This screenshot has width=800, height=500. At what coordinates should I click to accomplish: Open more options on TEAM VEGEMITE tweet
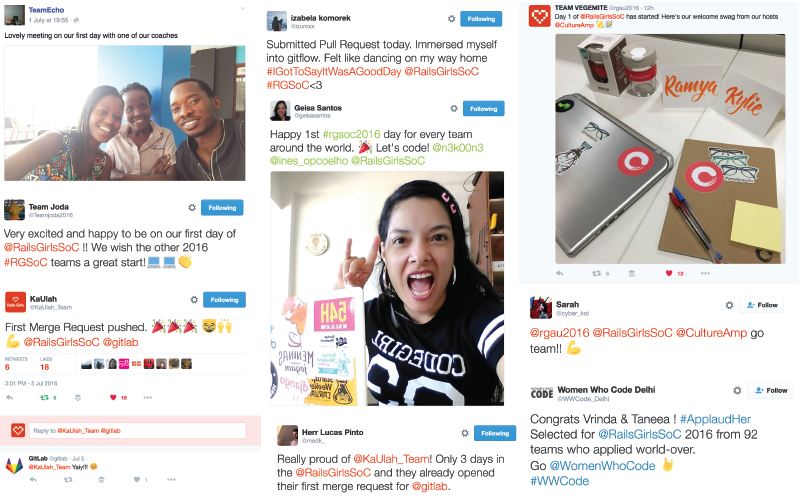pos(705,273)
